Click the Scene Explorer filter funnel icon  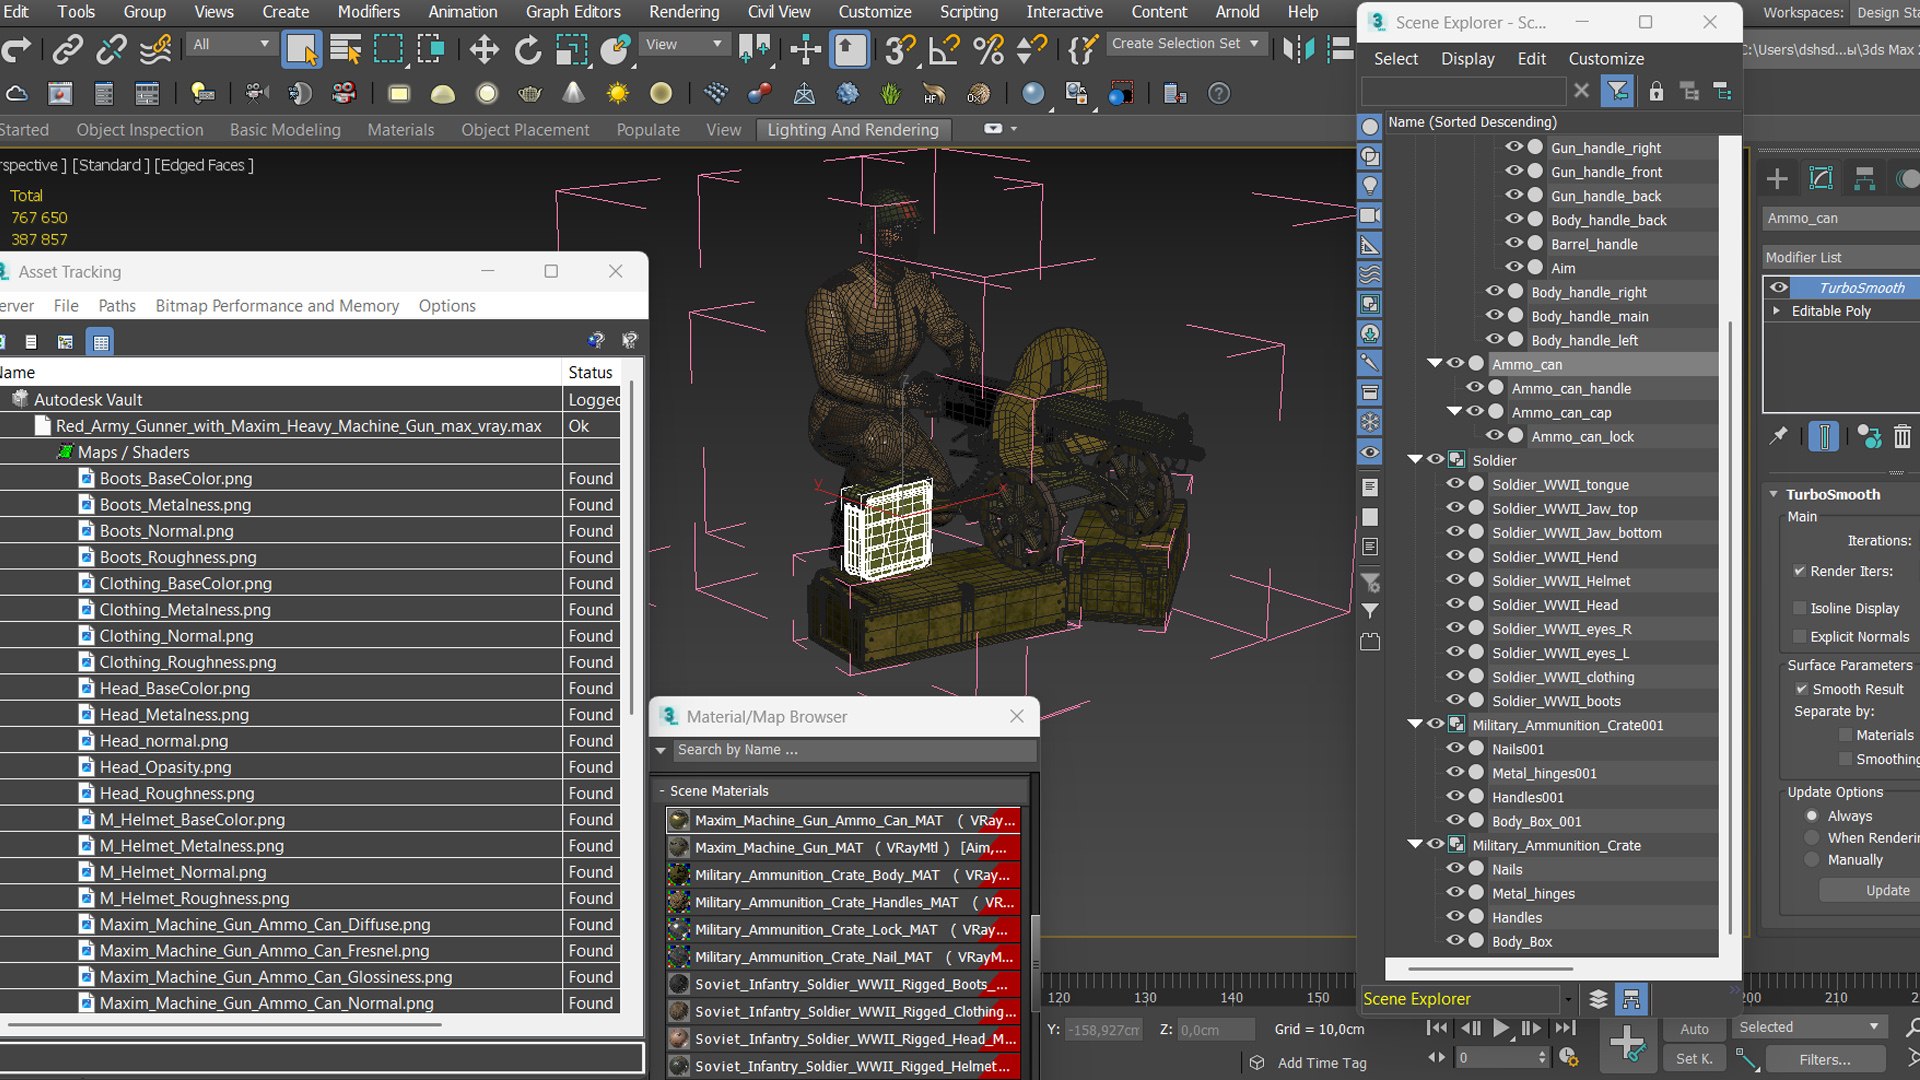click(1617, 92)
